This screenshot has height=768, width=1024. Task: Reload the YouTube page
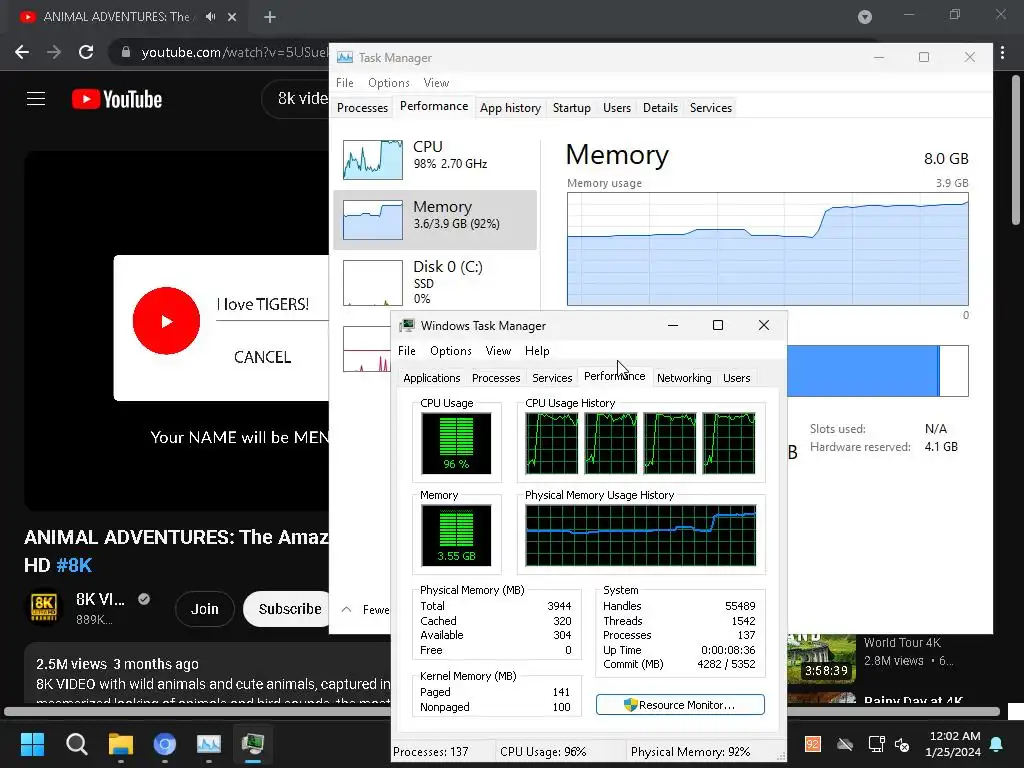click(x=86, y=52)
